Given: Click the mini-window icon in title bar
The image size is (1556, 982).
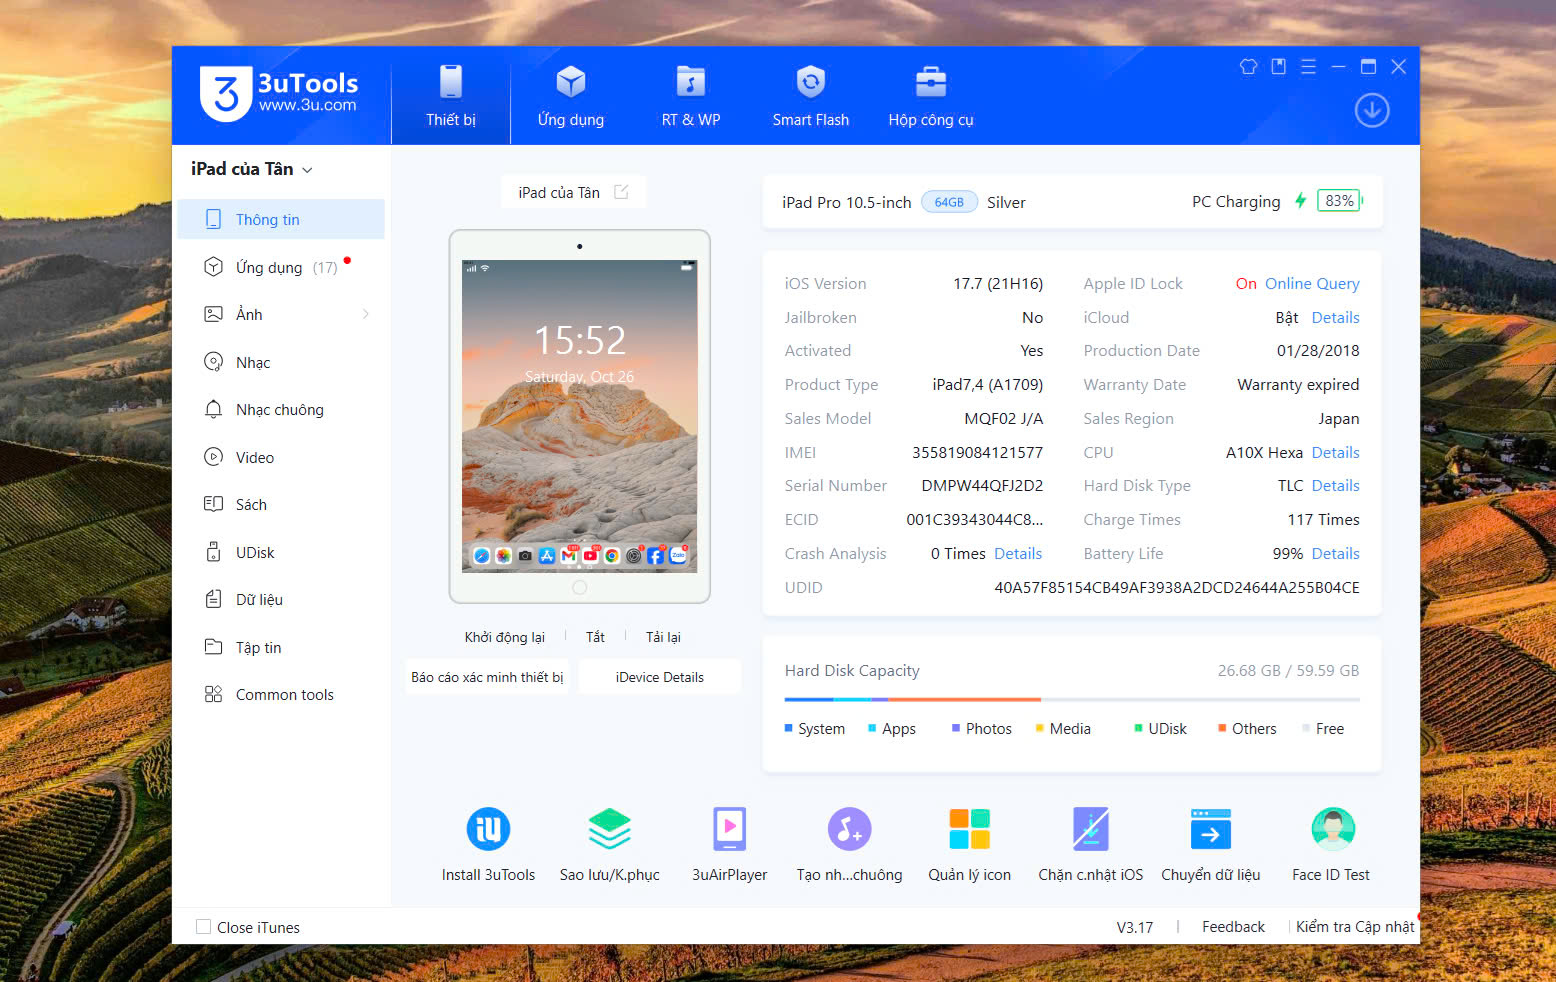Looking at the screenshot, I should tap(1278, 67).
